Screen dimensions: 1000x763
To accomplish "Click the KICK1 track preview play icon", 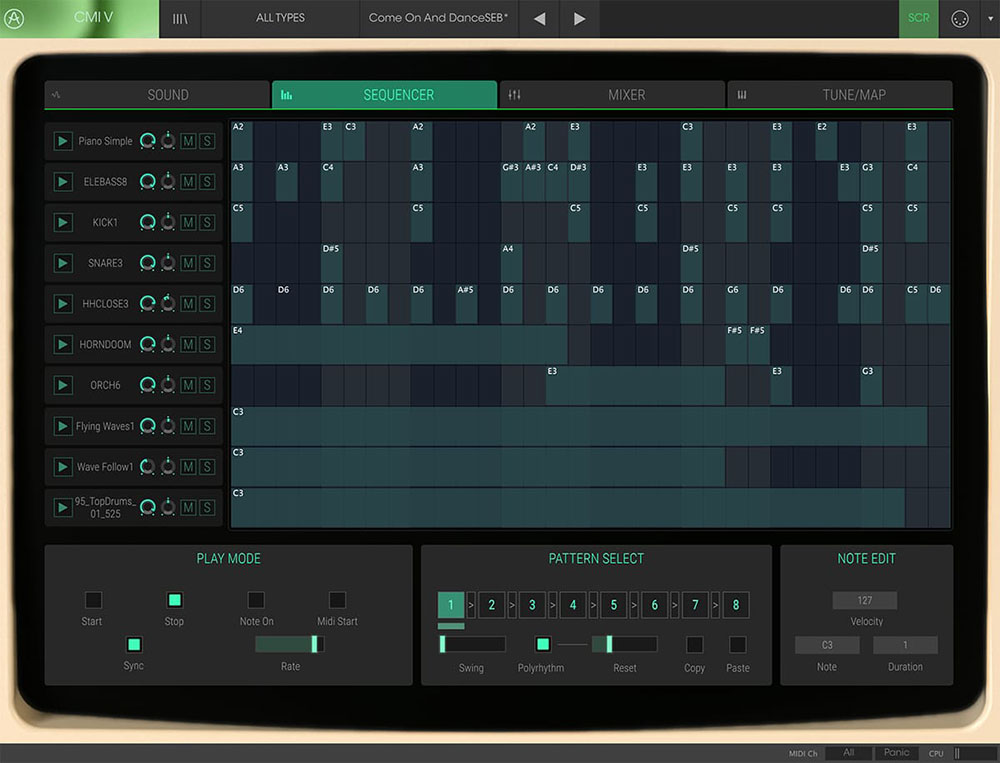I will tap(63, 222).
